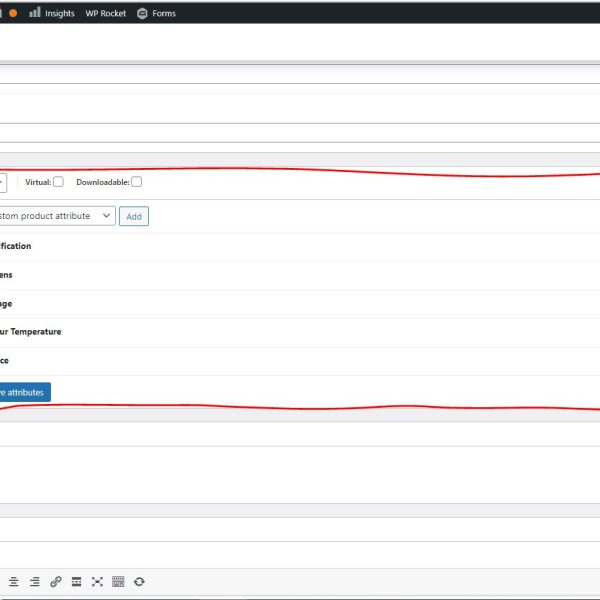
Task: Open the WP Rocket admin bar menu
Action: point(105,13)
